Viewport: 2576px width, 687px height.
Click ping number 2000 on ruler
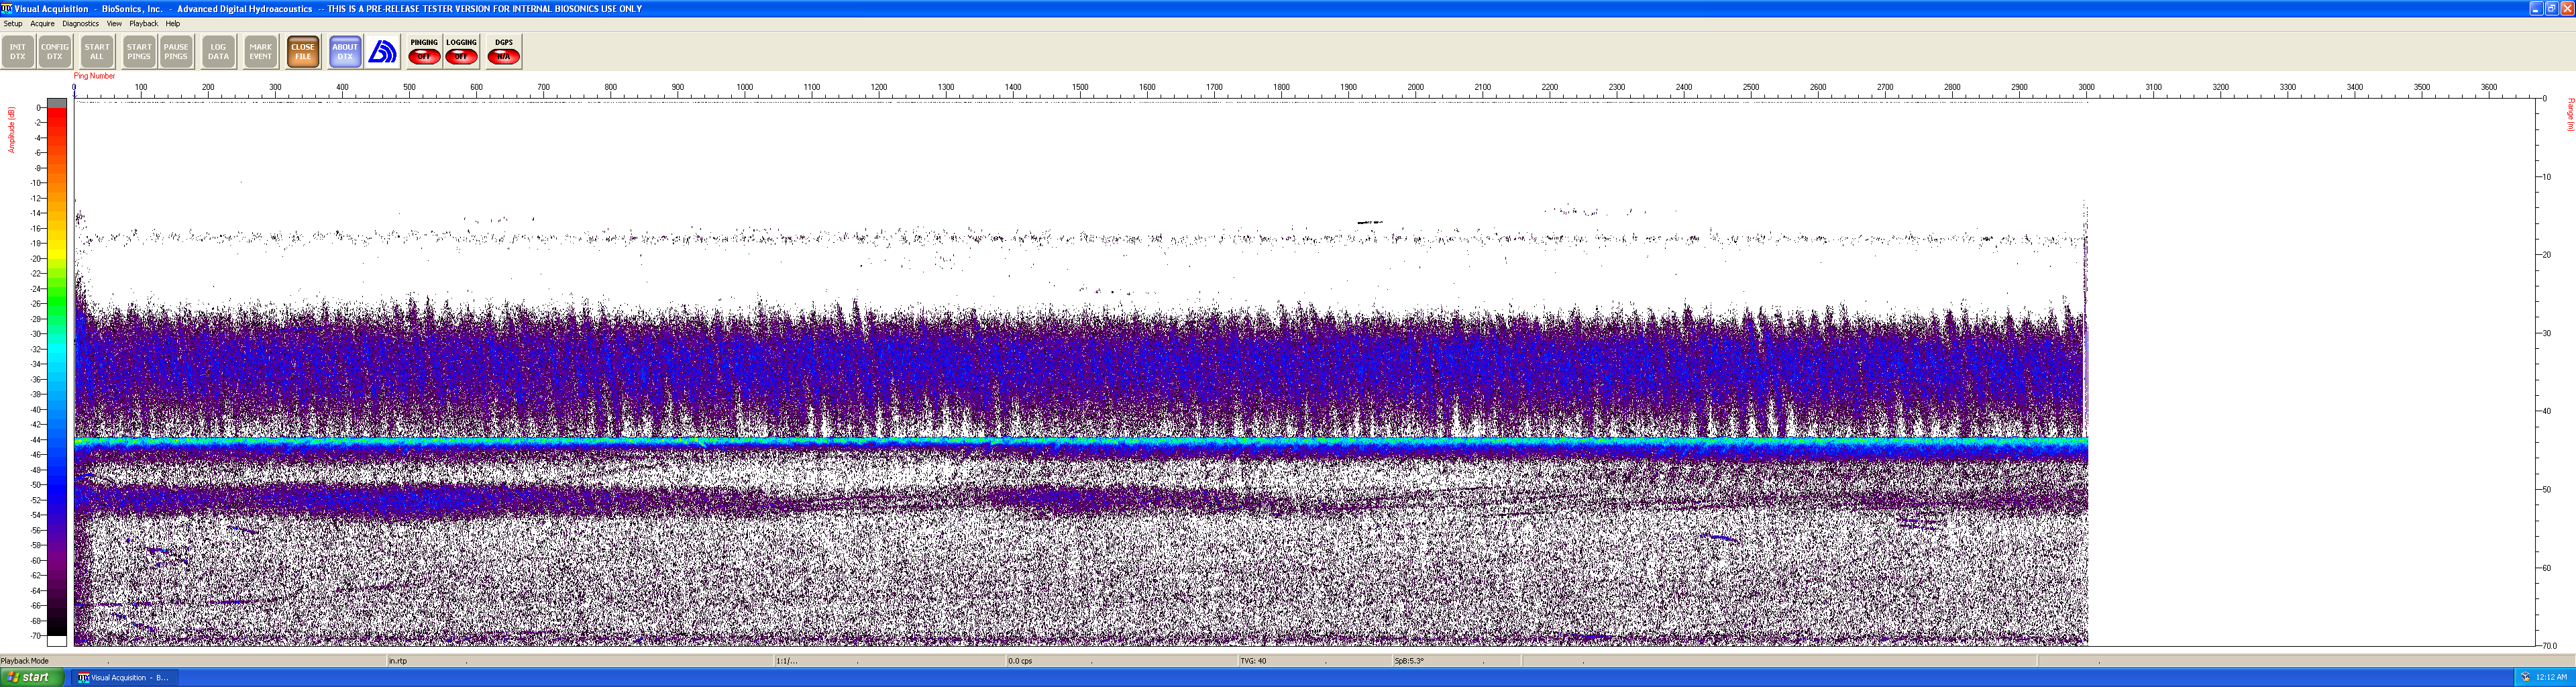click(1416, 87)
